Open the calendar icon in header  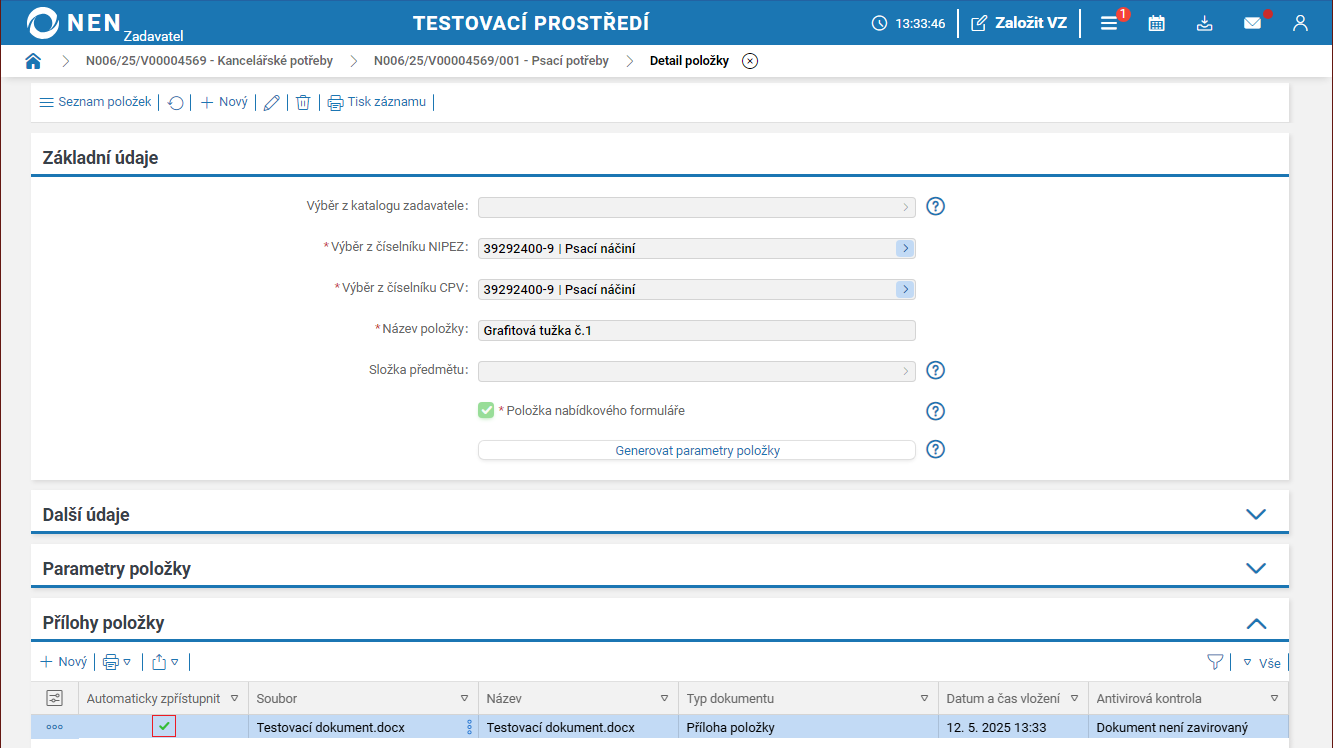1156,23
